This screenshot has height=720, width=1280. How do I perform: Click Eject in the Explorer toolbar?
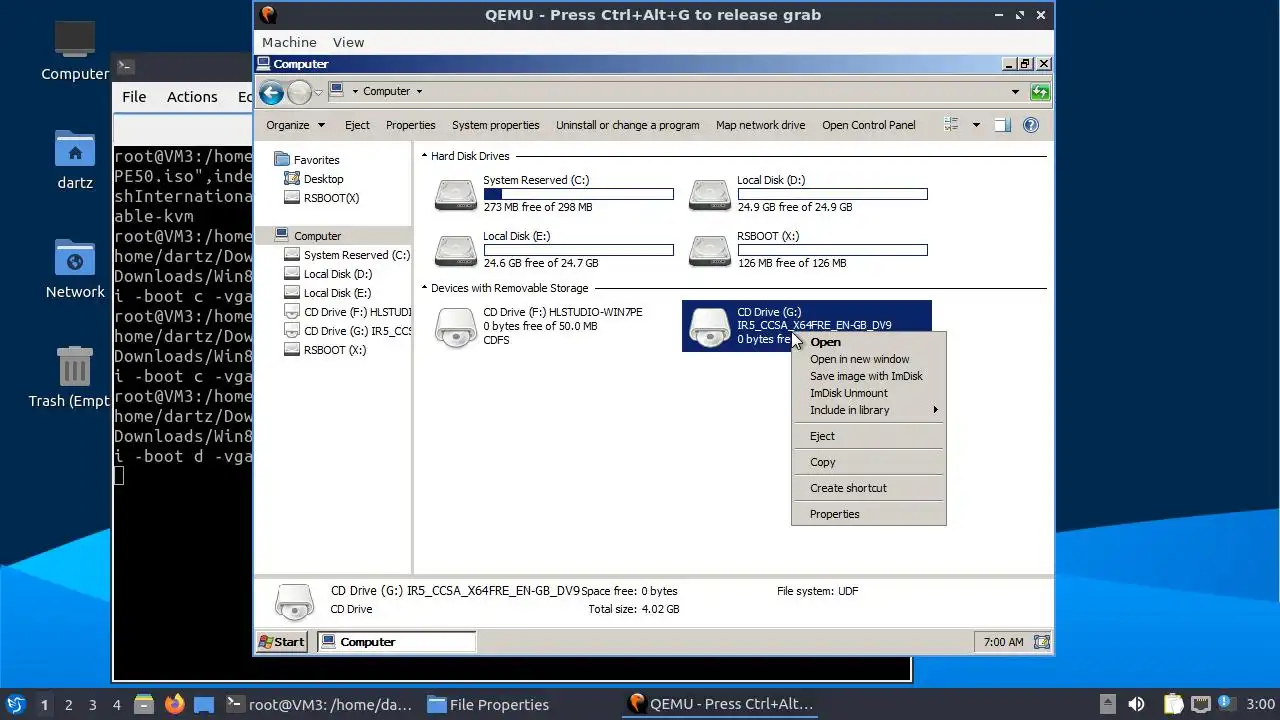click(357, 125)
